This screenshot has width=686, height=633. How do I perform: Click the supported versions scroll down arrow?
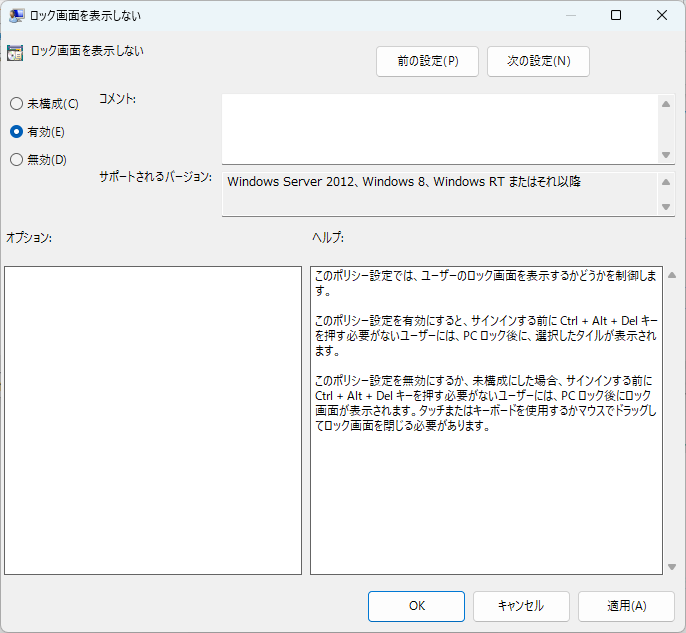[x=667, y=207]
